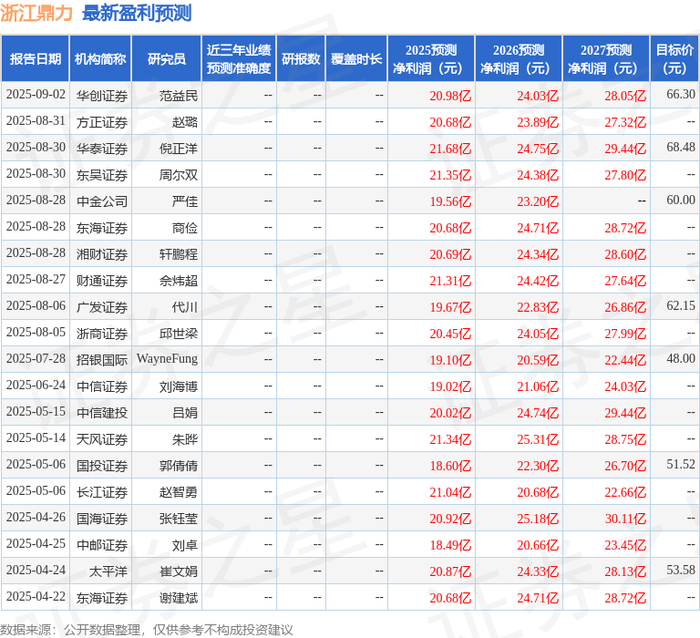
Task: Click target price 62.15
Action: (681, 306)
